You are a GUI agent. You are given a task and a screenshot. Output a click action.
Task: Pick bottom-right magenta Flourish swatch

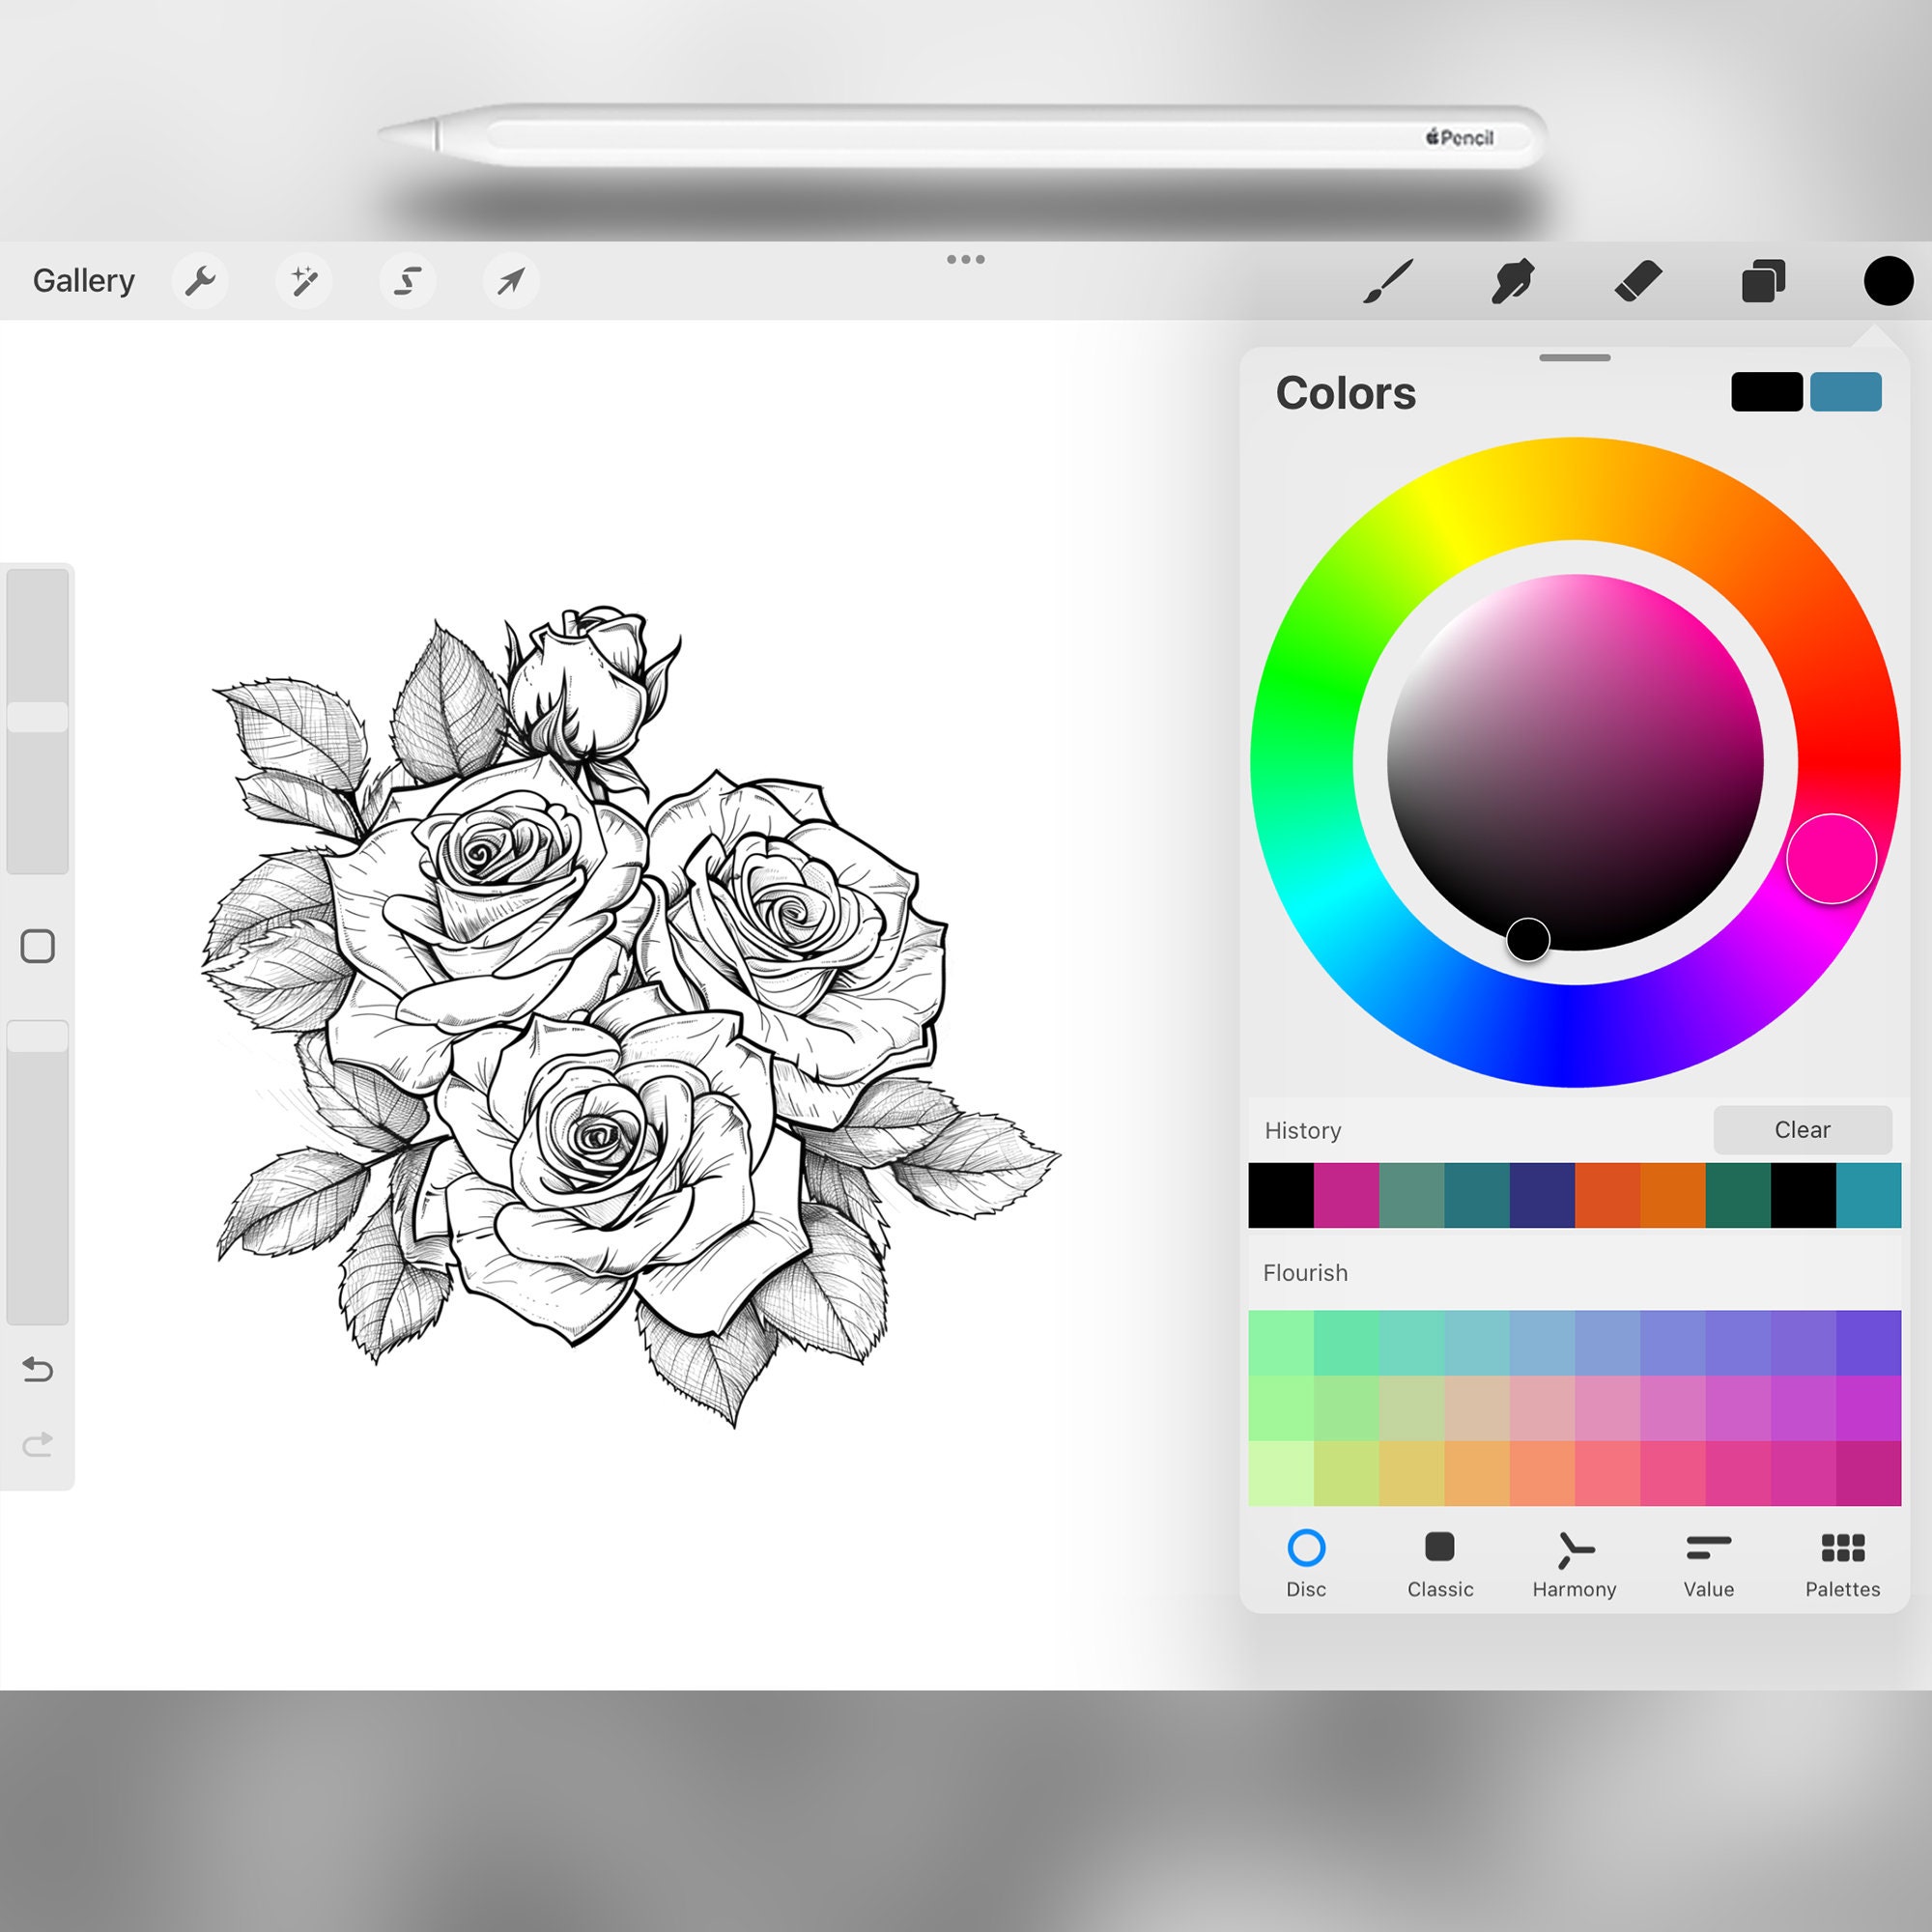1868,1473
